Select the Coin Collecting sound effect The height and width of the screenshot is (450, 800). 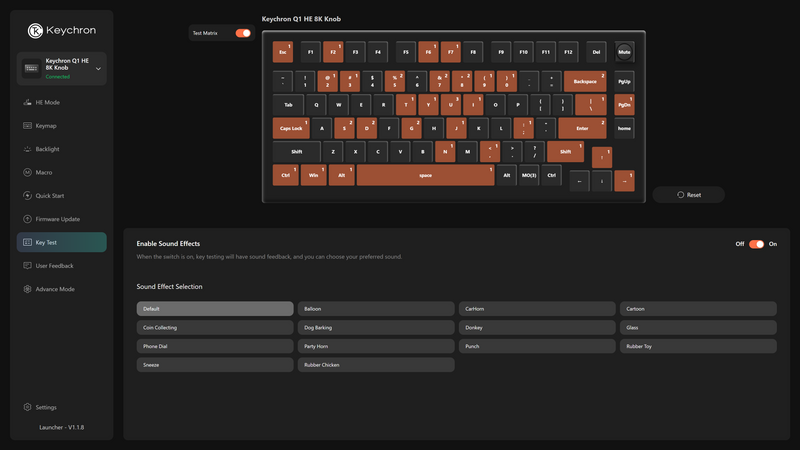coord(215,328)
